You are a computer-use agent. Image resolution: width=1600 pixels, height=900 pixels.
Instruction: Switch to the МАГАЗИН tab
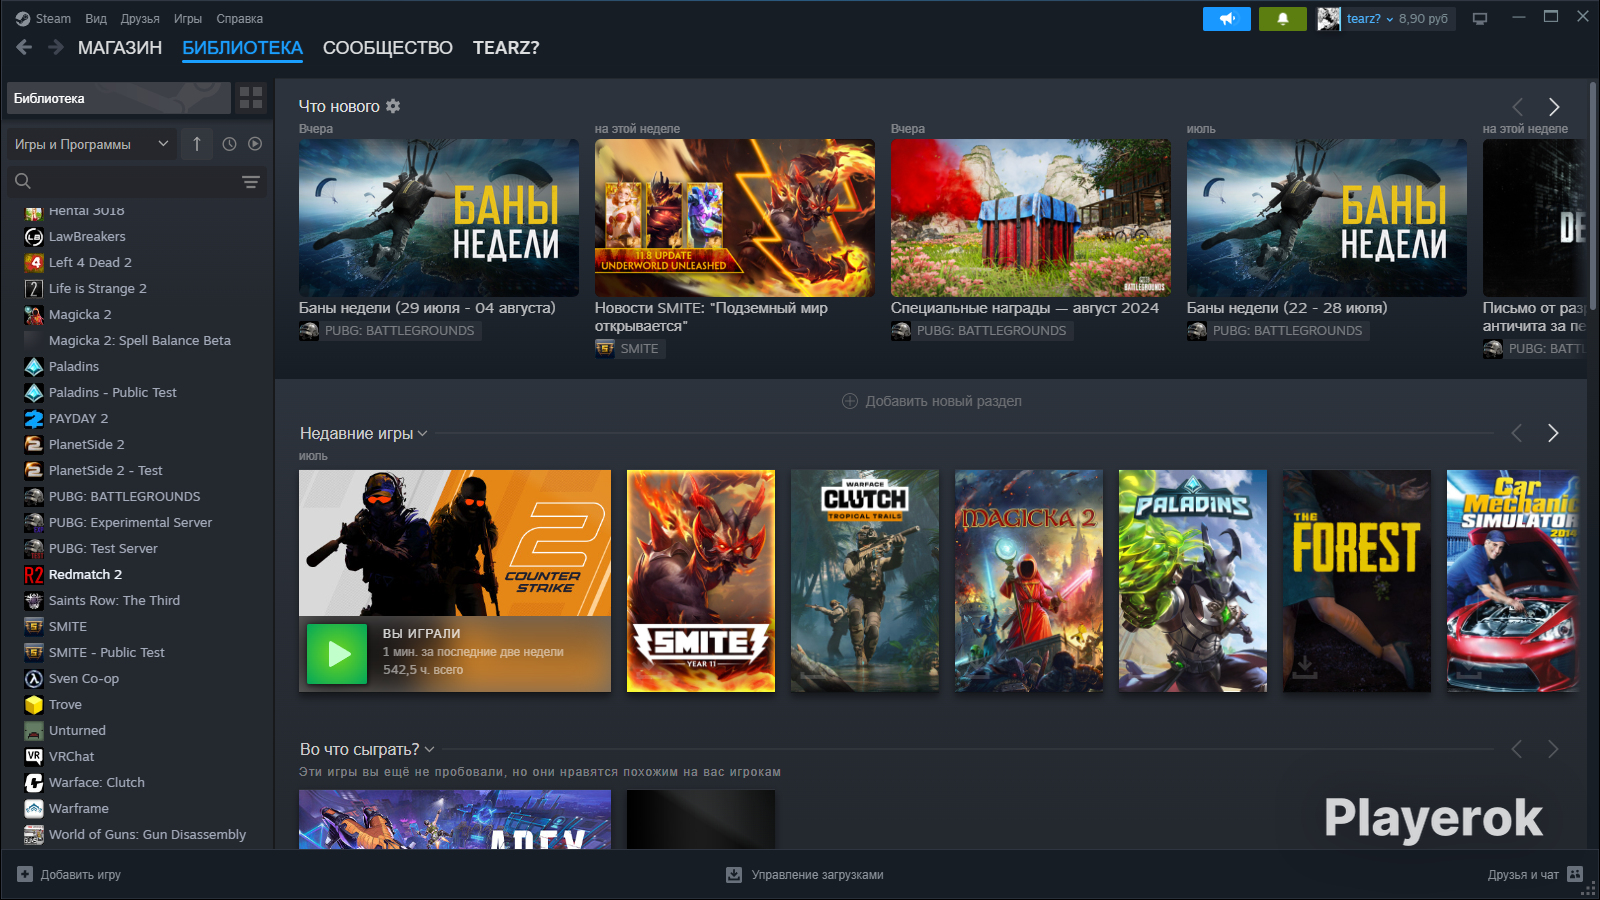tap(120, 48)
